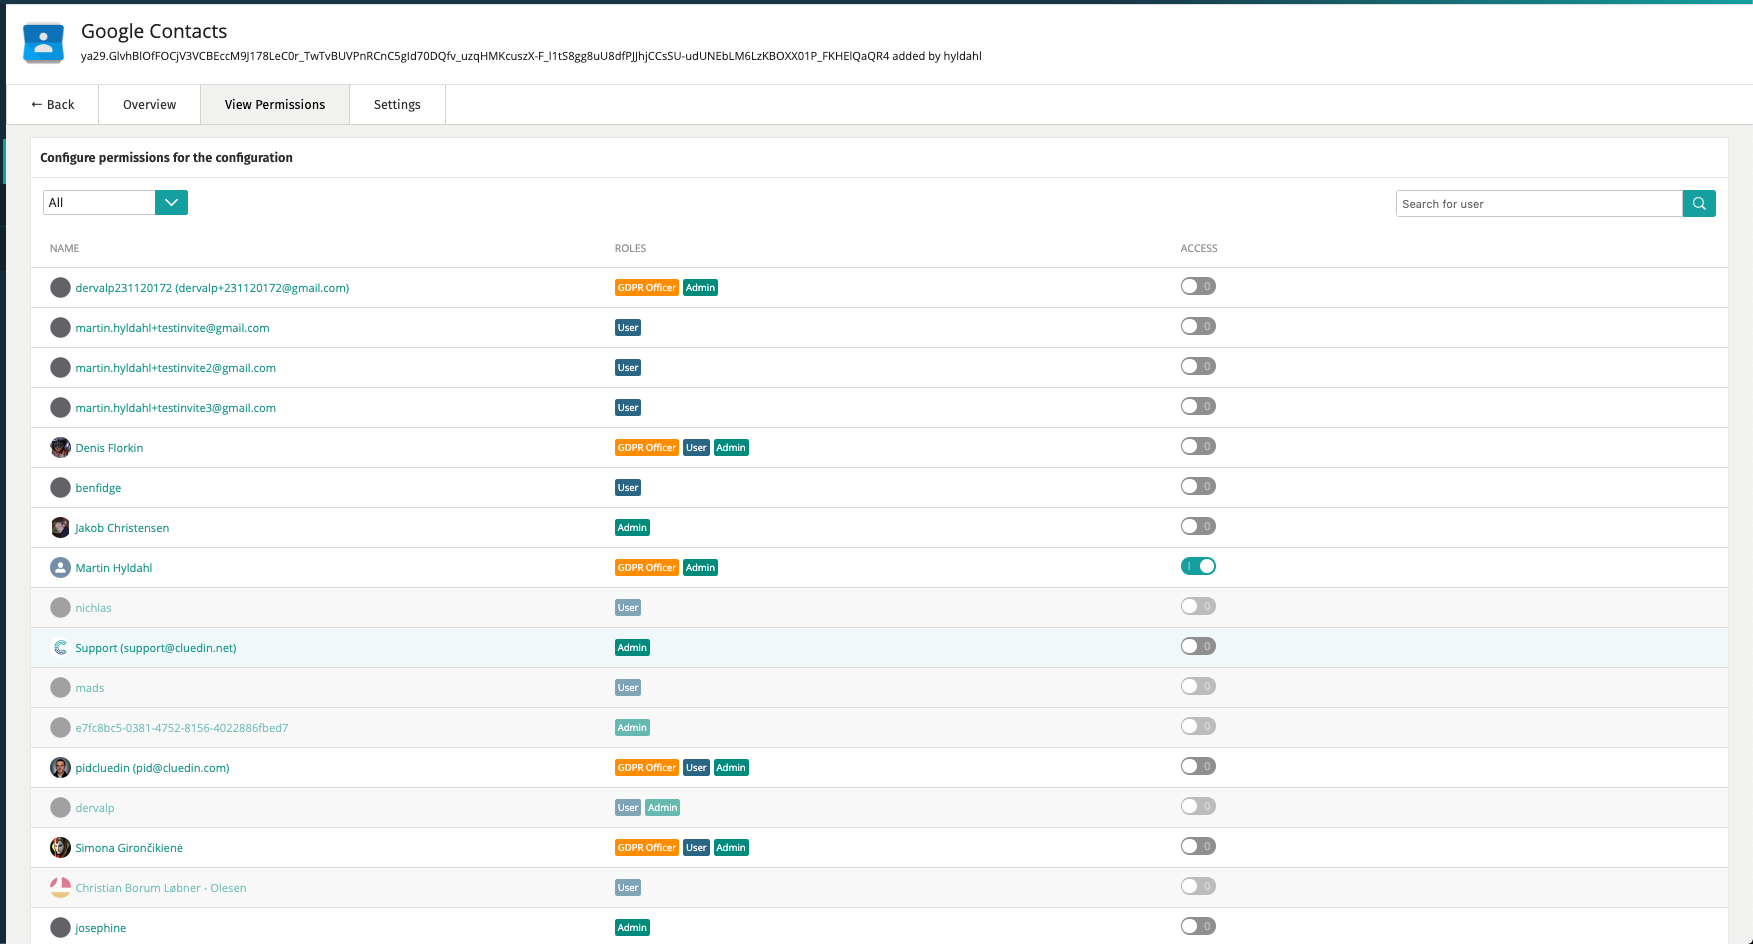Go back using the Back button
Screen dimensions: 1753x944
tap(53, 105)
